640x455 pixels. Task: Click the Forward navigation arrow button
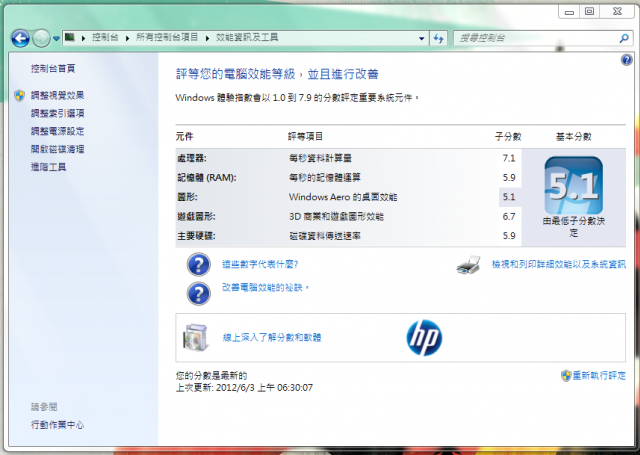pos(41,39)
